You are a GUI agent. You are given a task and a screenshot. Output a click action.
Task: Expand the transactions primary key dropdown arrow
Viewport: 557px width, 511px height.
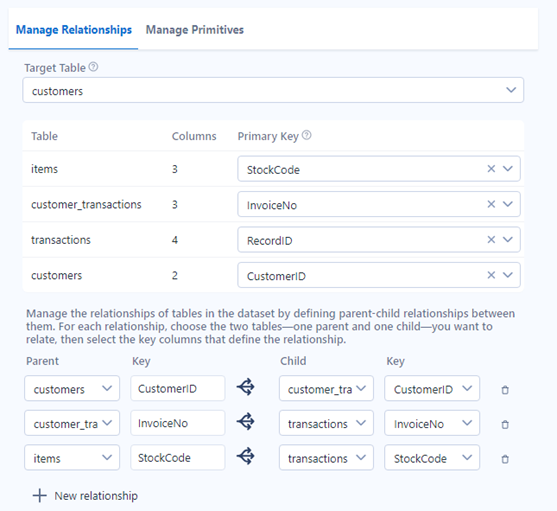pyautogui.click(x=508, y=240)
